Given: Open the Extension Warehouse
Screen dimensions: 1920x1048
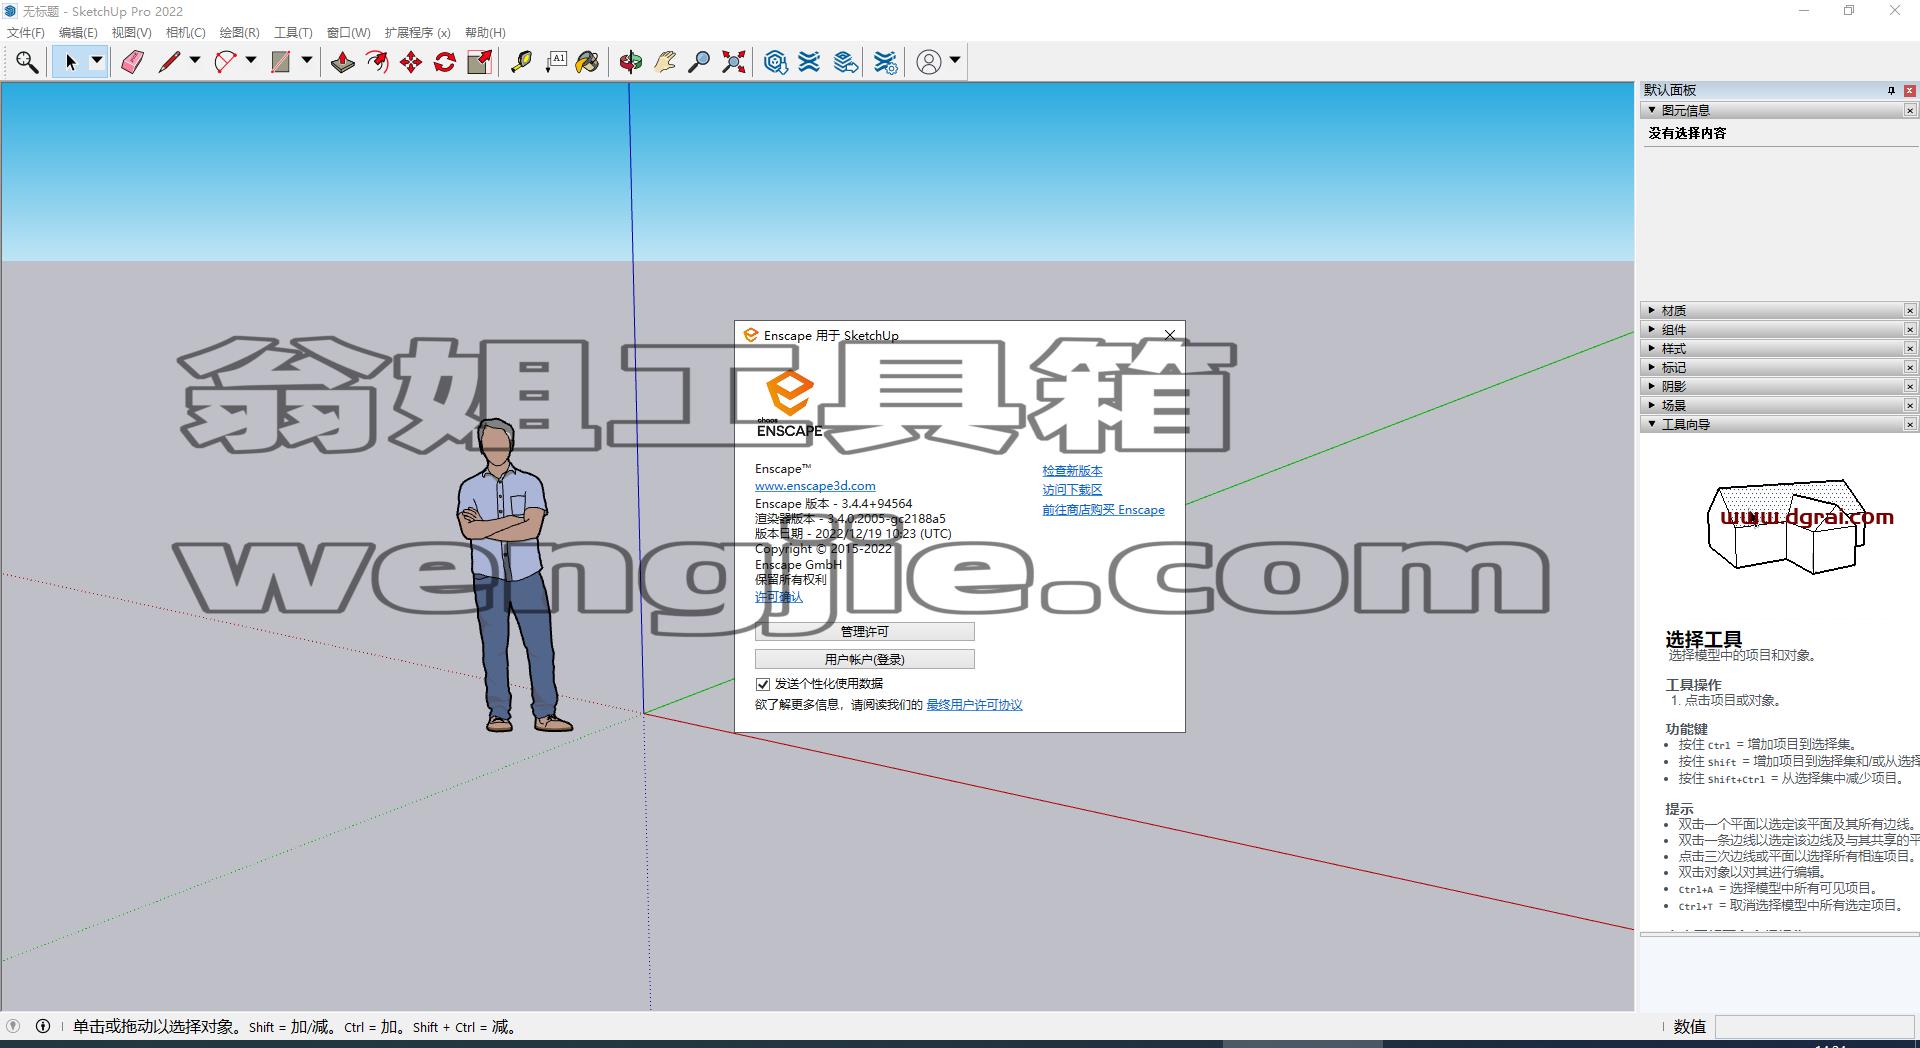Looking at the screenshot, I should point(809,62).
